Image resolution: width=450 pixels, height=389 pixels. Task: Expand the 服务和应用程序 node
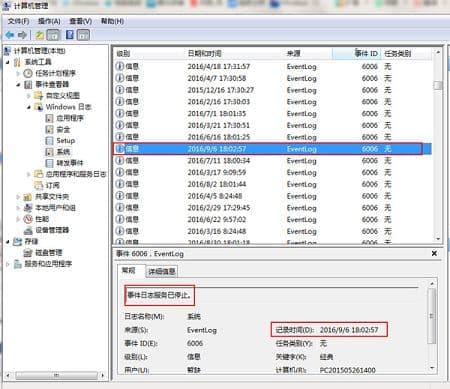[x=8, y=264]
